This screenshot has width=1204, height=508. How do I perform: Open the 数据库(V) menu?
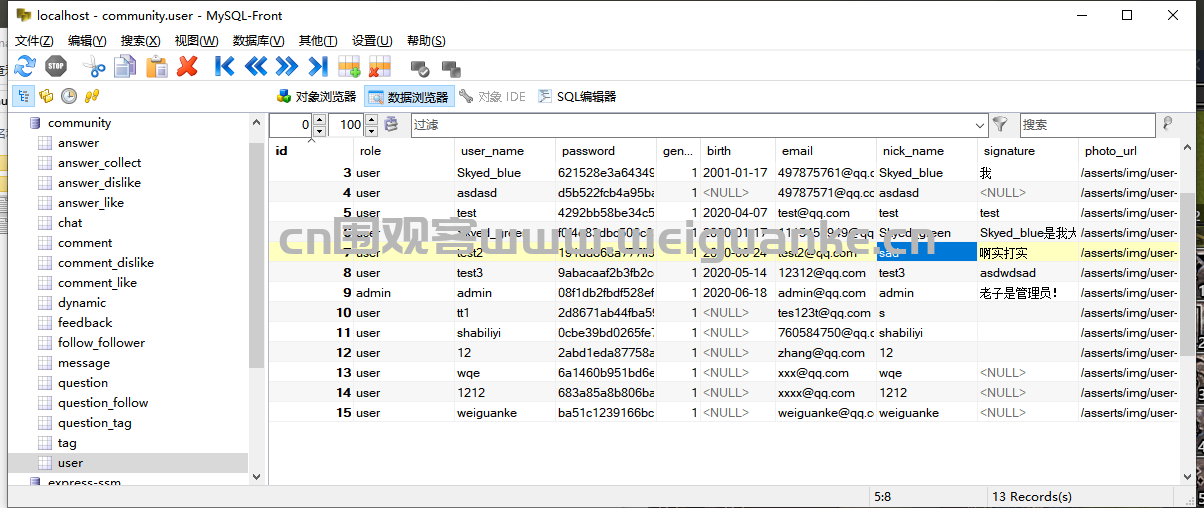[x=258, y=41]
